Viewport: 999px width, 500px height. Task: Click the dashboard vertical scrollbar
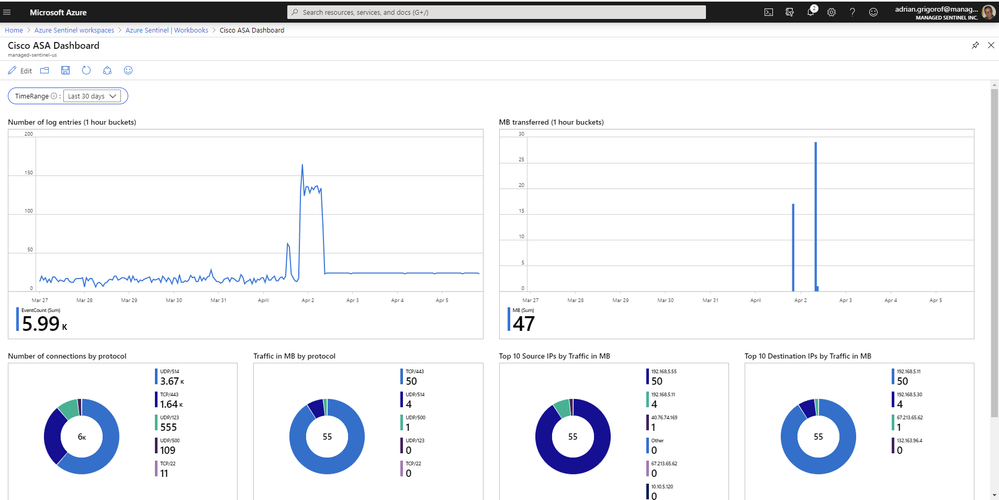pos(994,253)
